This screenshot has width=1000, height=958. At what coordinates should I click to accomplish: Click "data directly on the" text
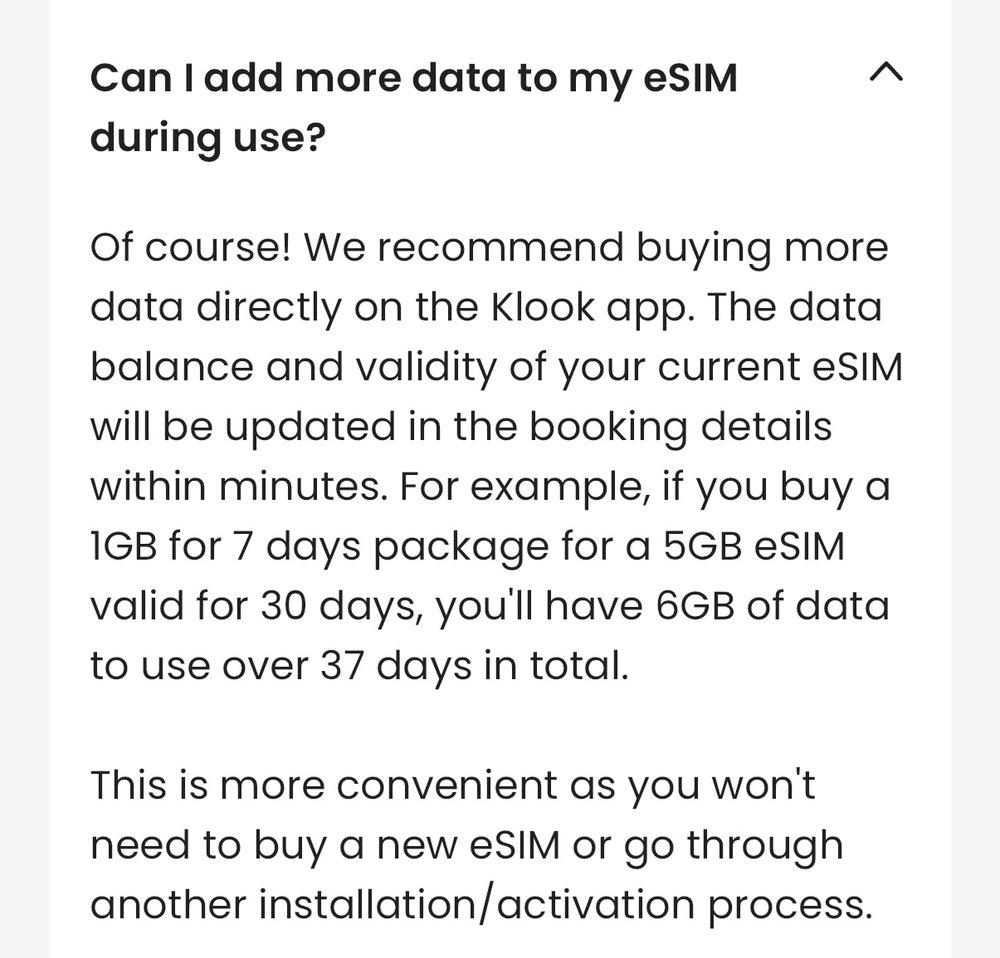coord(320,306)
